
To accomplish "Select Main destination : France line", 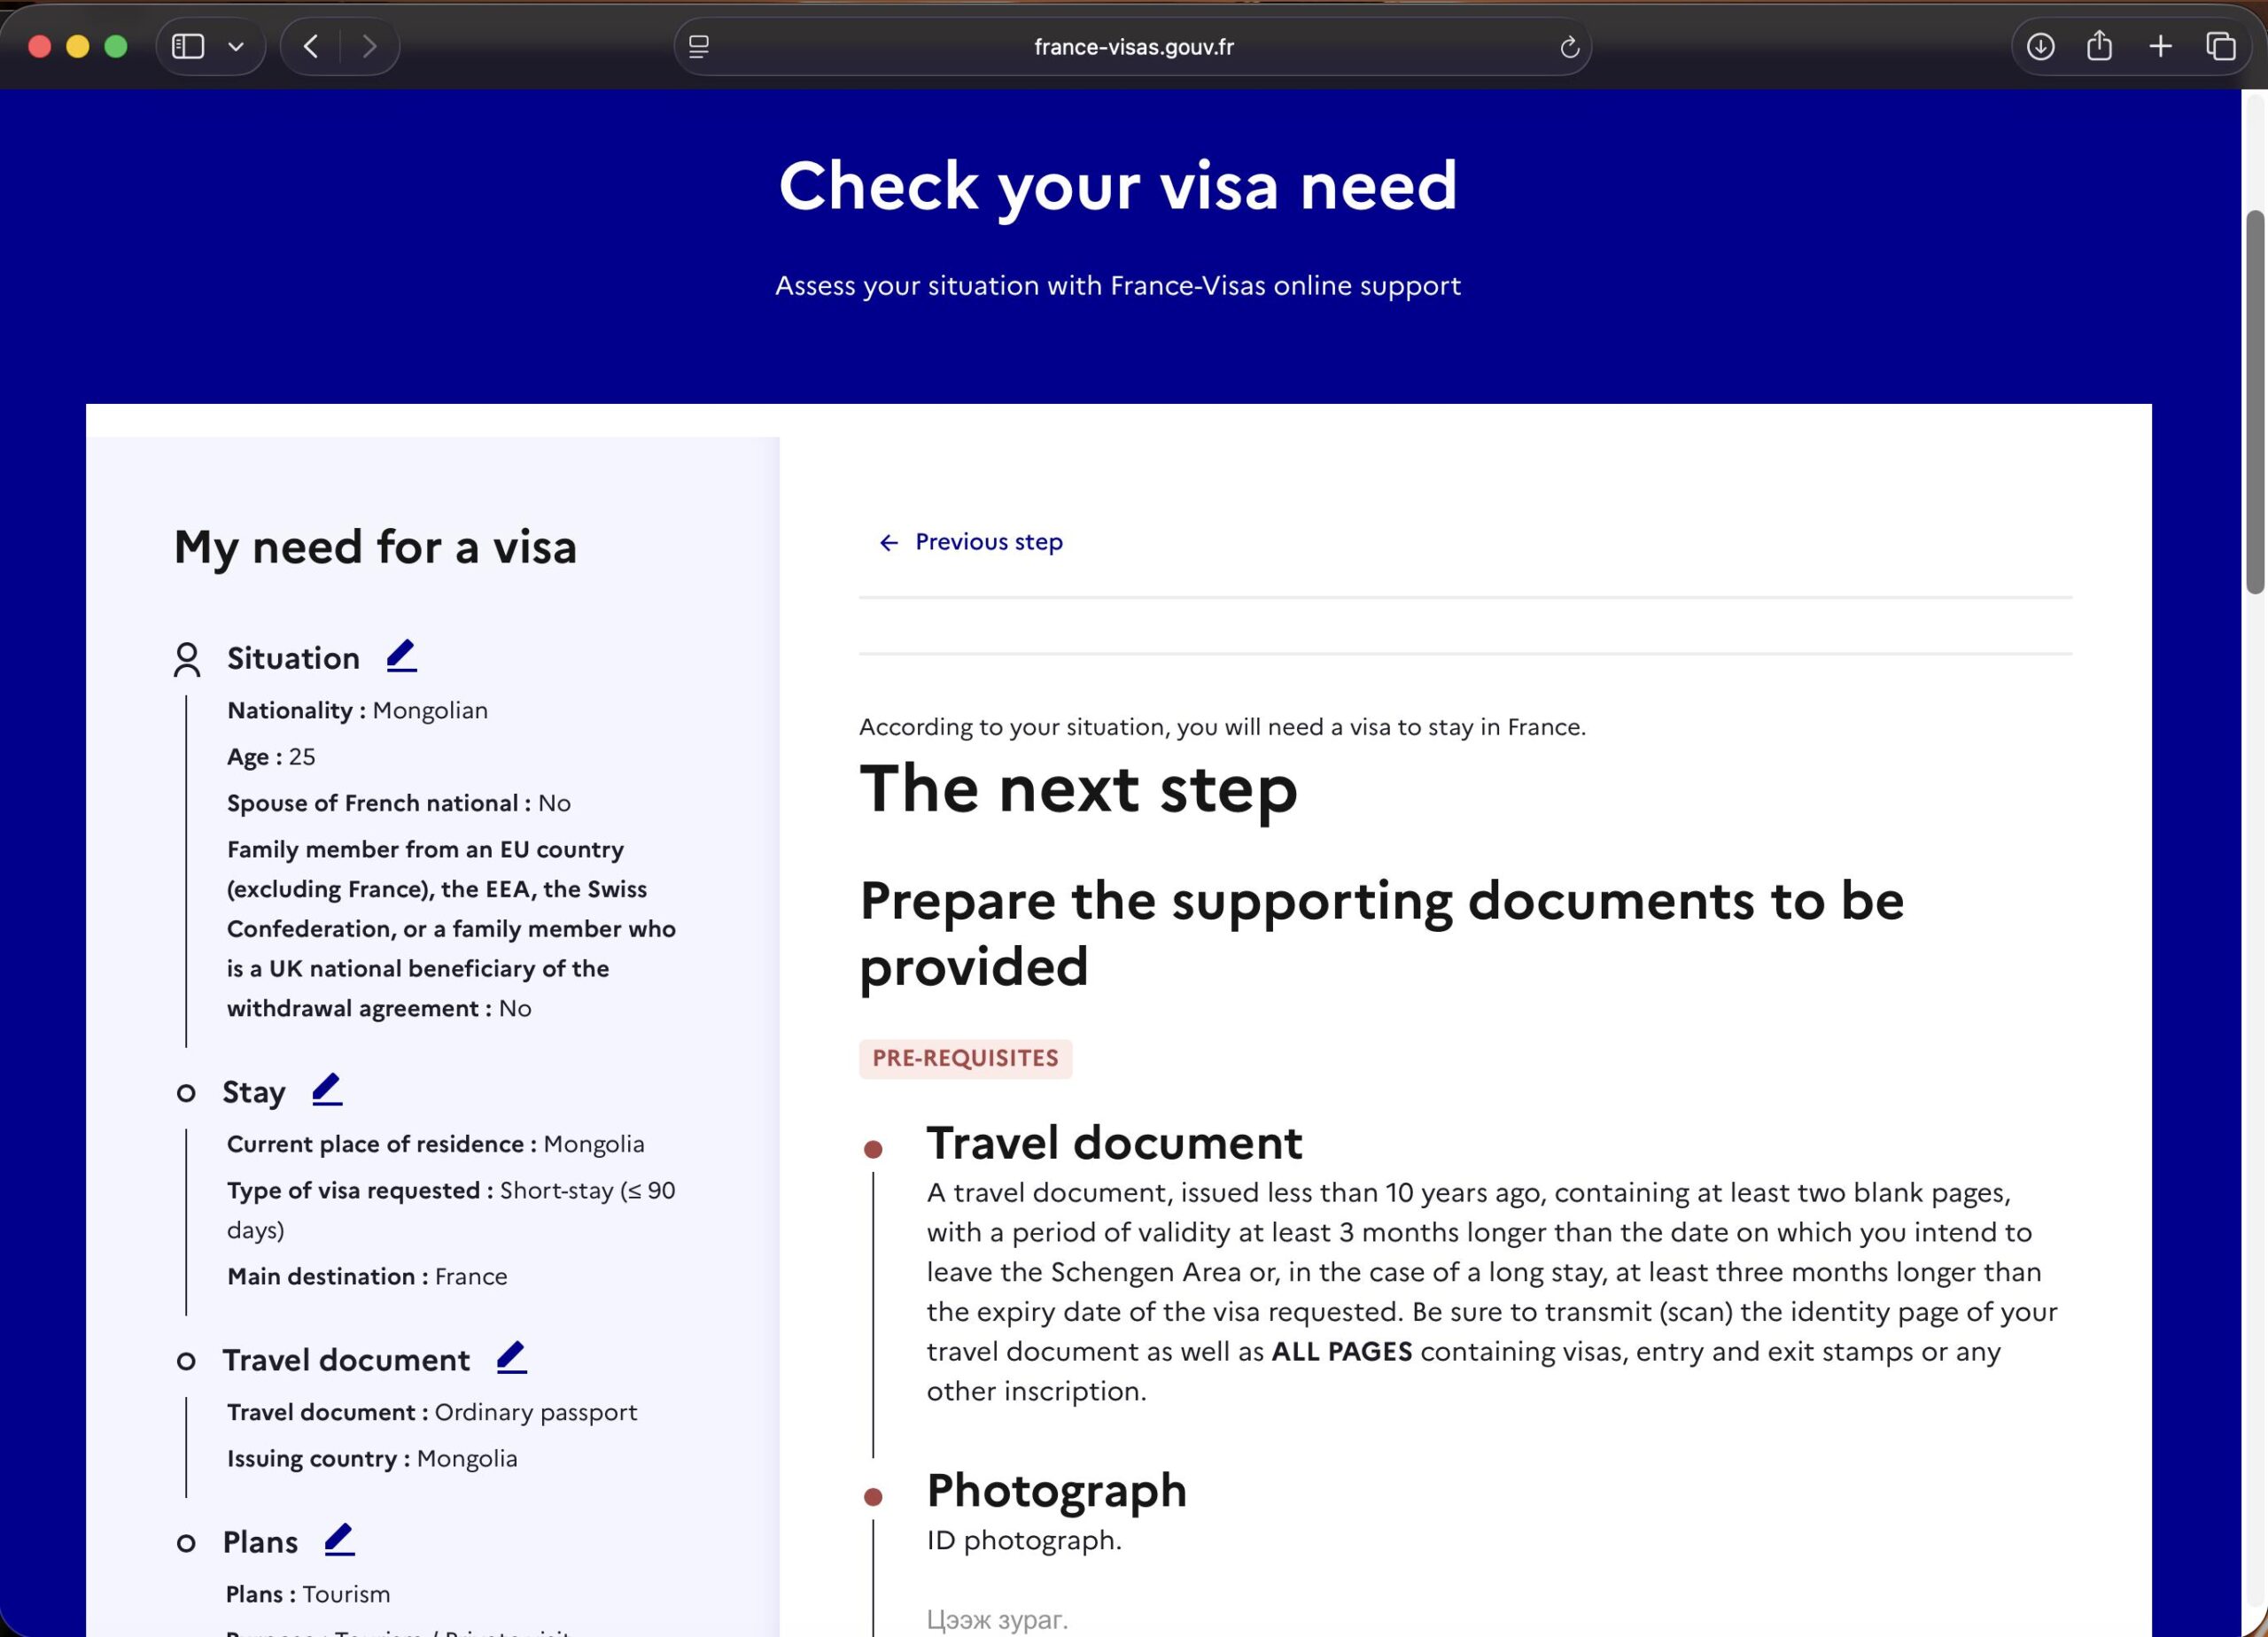I will point(367,1277).
